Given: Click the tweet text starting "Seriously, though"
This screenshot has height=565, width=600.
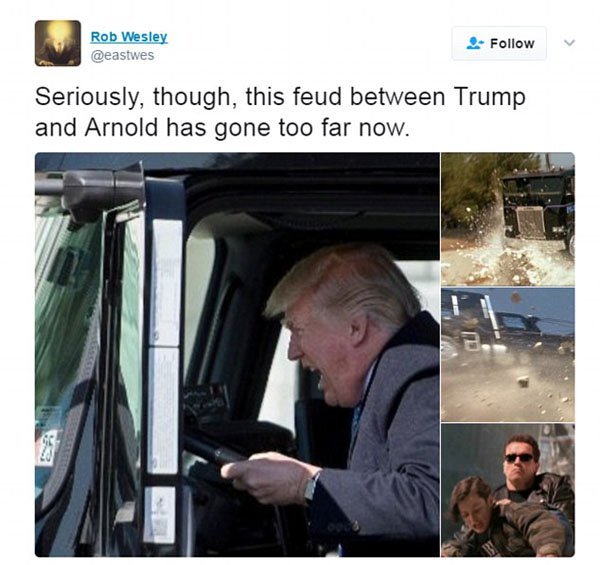Looking at the screenshot, I should pos(280,112).
